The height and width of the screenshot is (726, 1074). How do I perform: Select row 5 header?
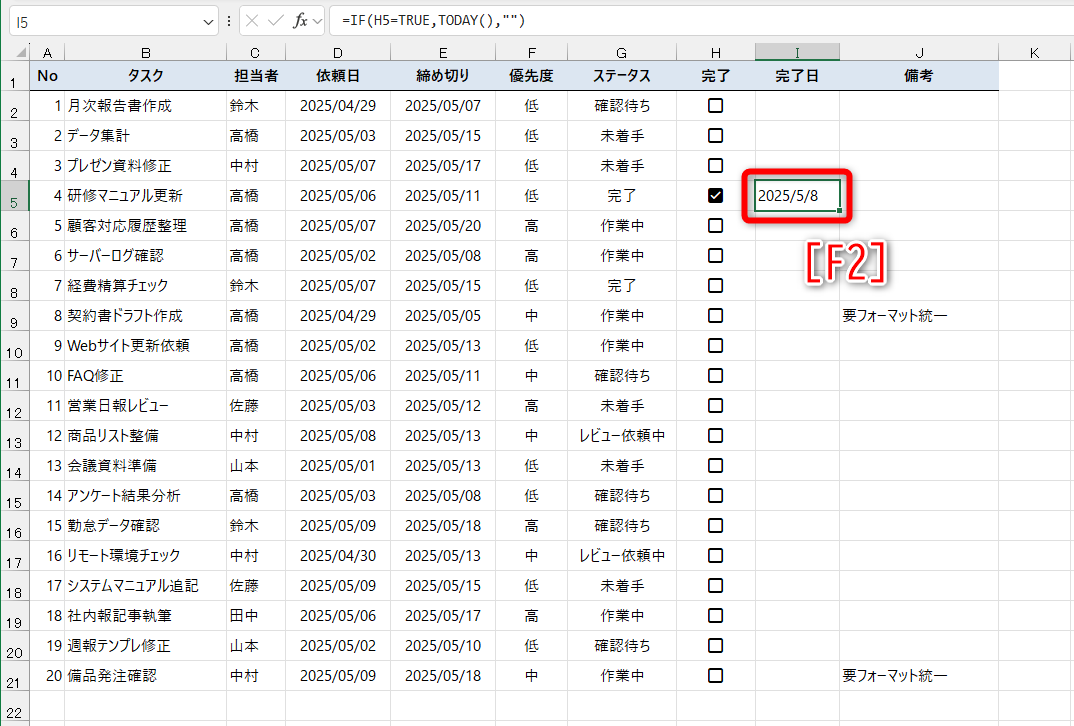(x=16, y=195)
